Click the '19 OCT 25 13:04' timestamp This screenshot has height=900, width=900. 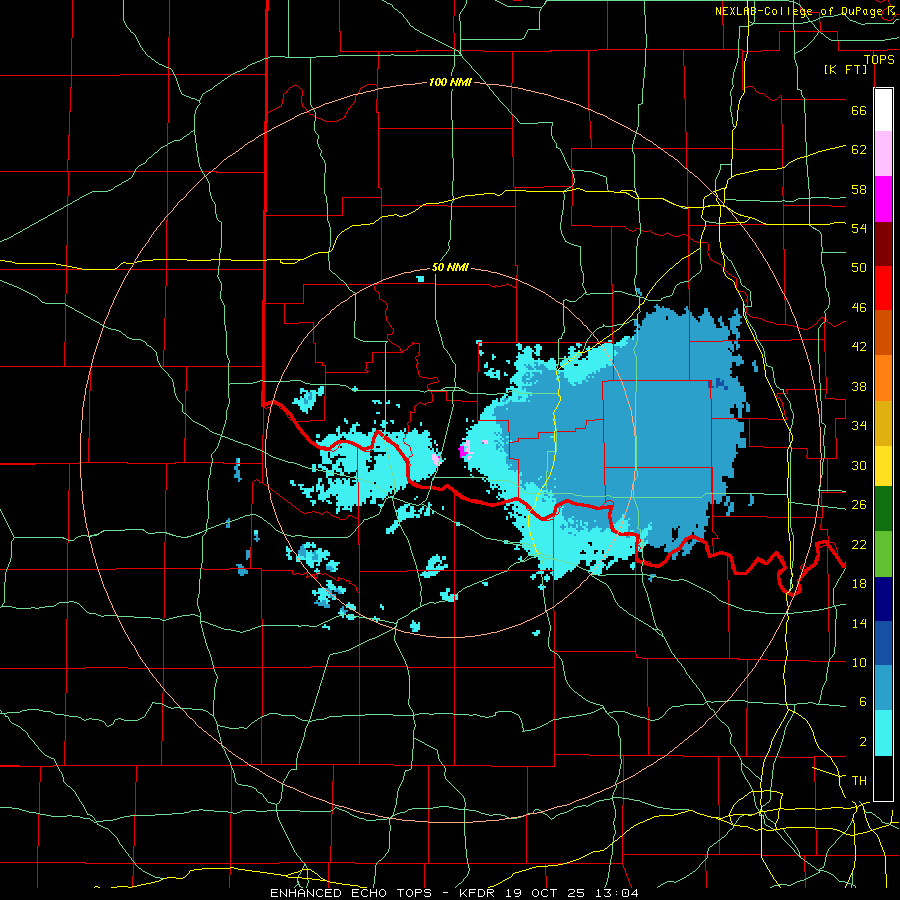click(x=572, y=893)
